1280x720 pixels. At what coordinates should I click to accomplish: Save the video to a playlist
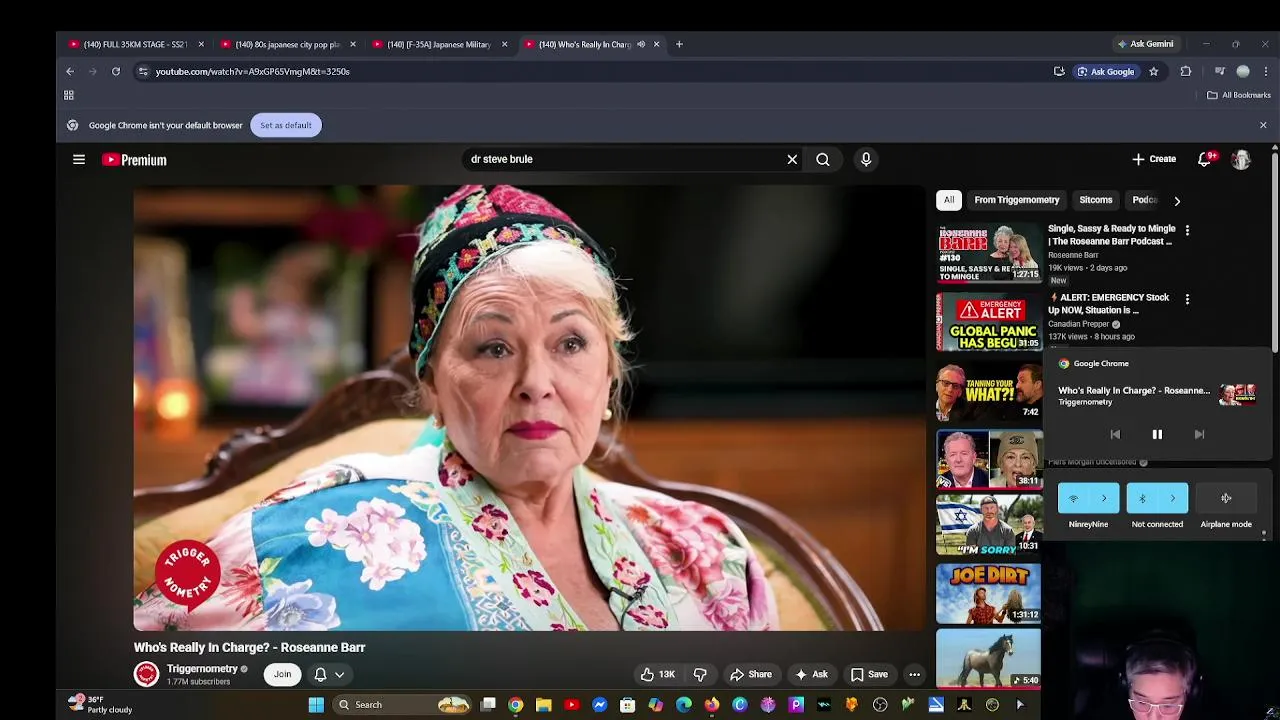click(869, 675)
